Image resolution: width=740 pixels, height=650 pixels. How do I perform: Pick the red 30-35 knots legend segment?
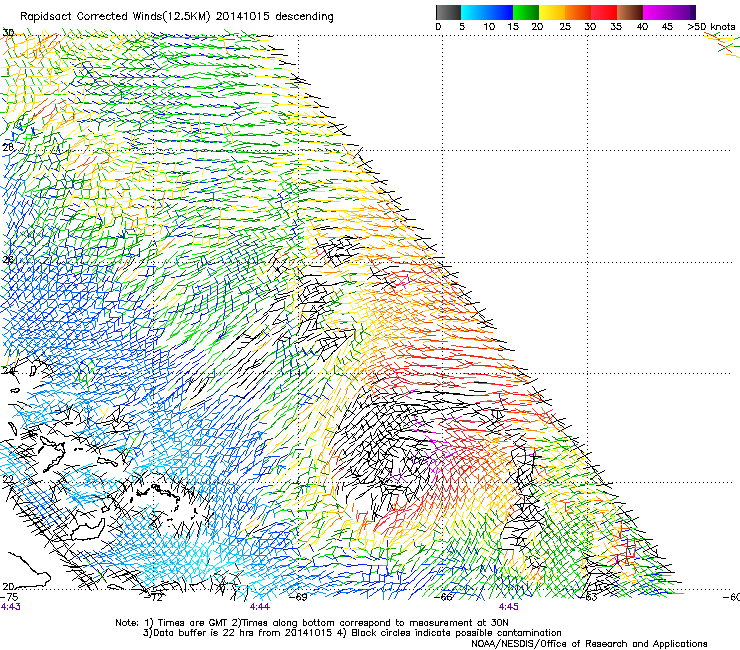tap(604, 12)
